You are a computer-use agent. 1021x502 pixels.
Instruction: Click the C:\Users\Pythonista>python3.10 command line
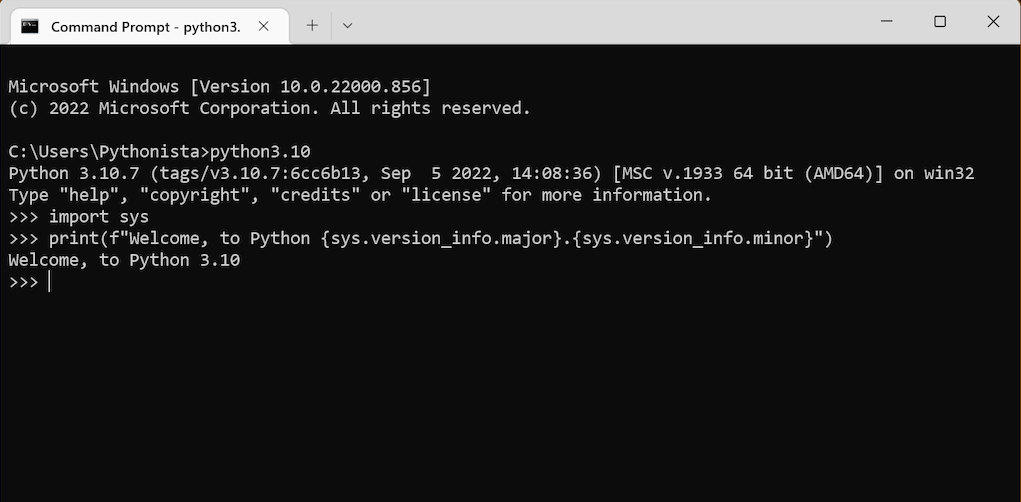(159, 152)
